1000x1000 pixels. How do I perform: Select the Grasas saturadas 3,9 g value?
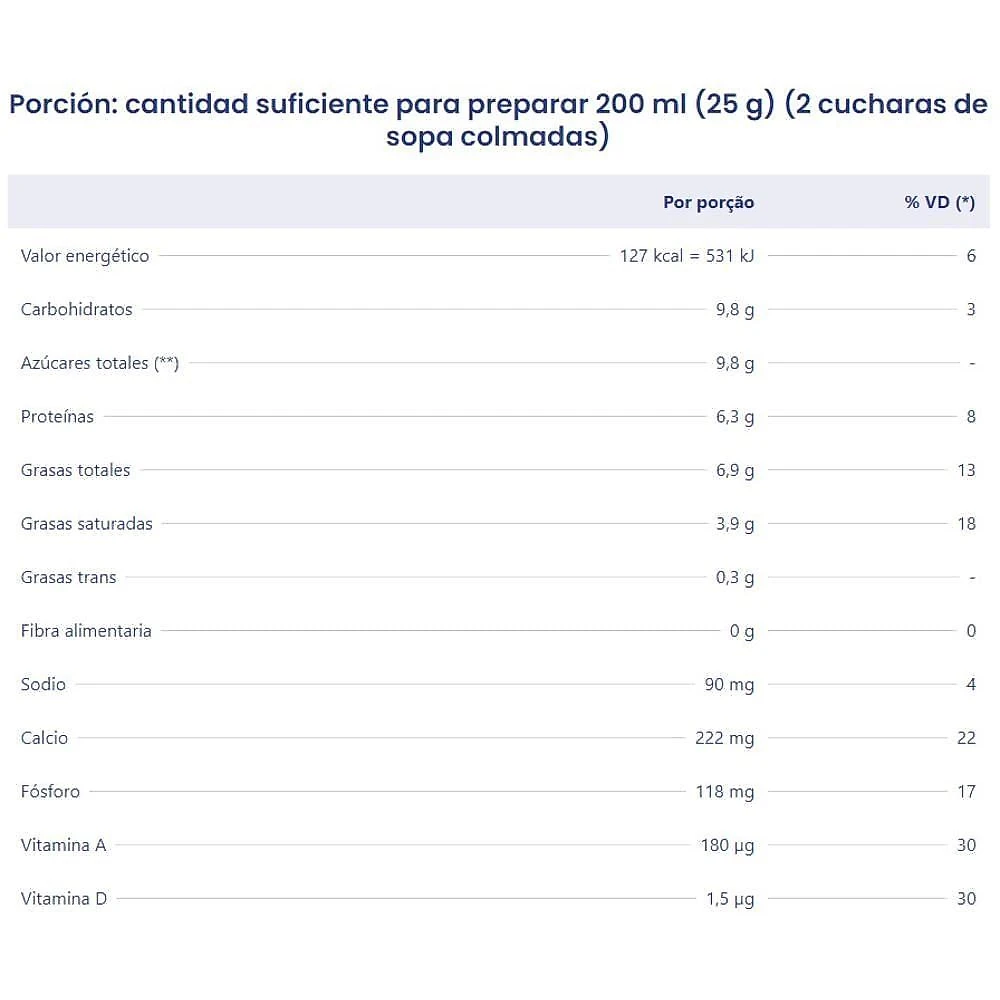(x=735, y=524)
